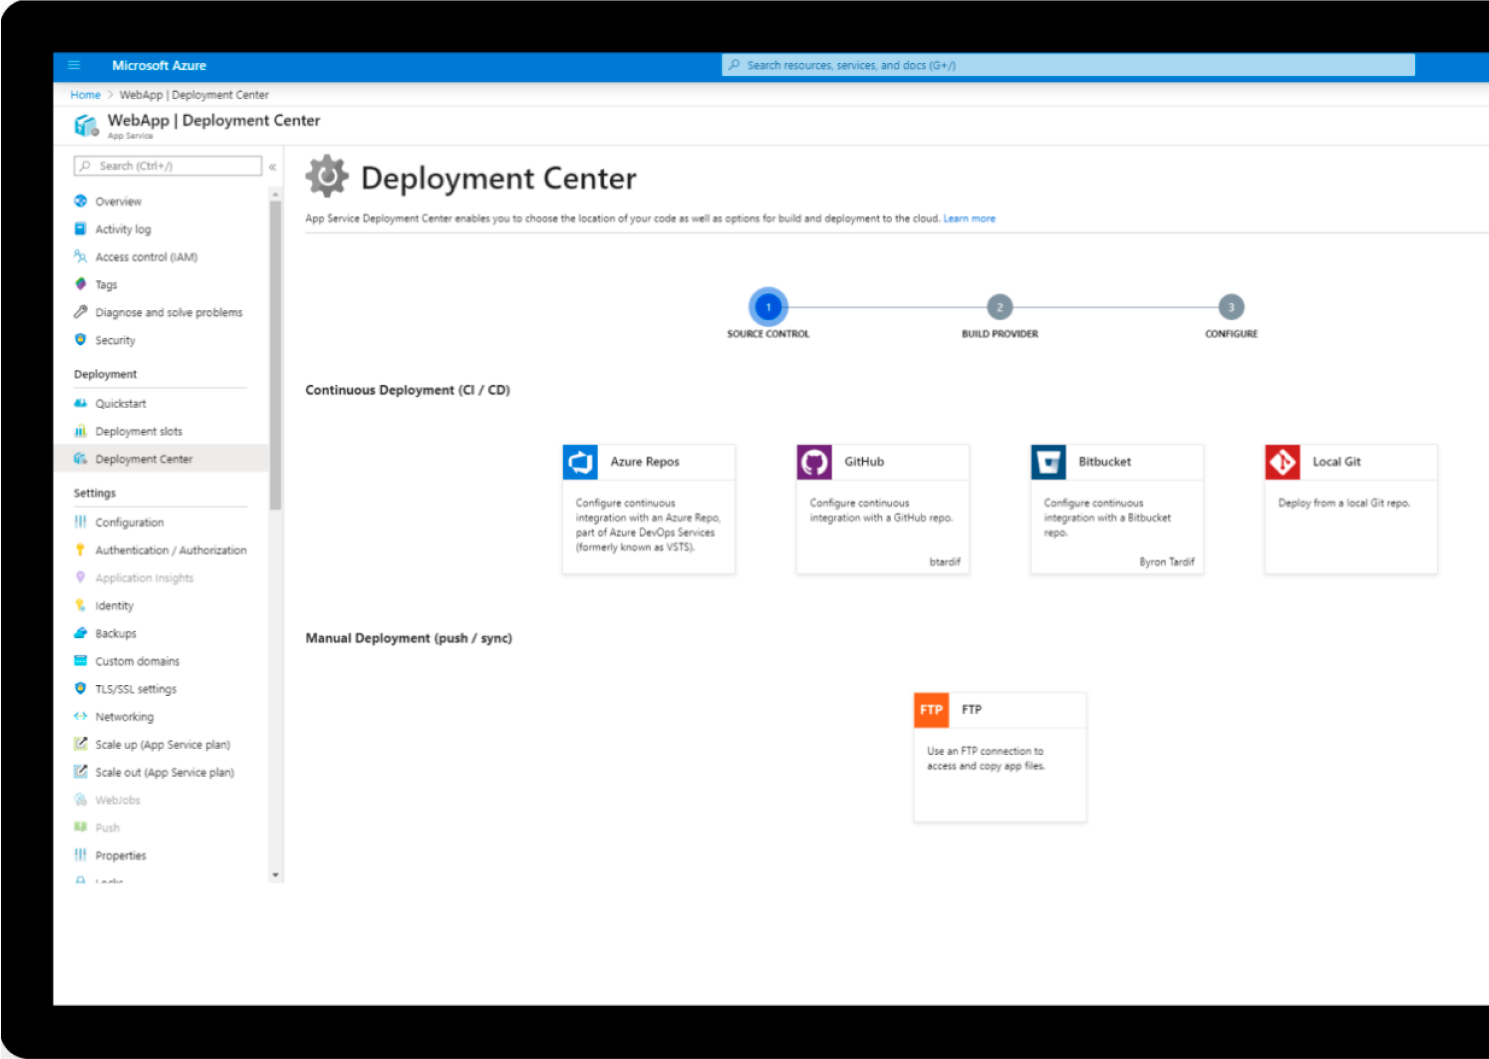Image resolution: width=1489 pixels, height=1059 pixels.
Task: Click the Application Insights lightbulb icon
Action: 80,577
